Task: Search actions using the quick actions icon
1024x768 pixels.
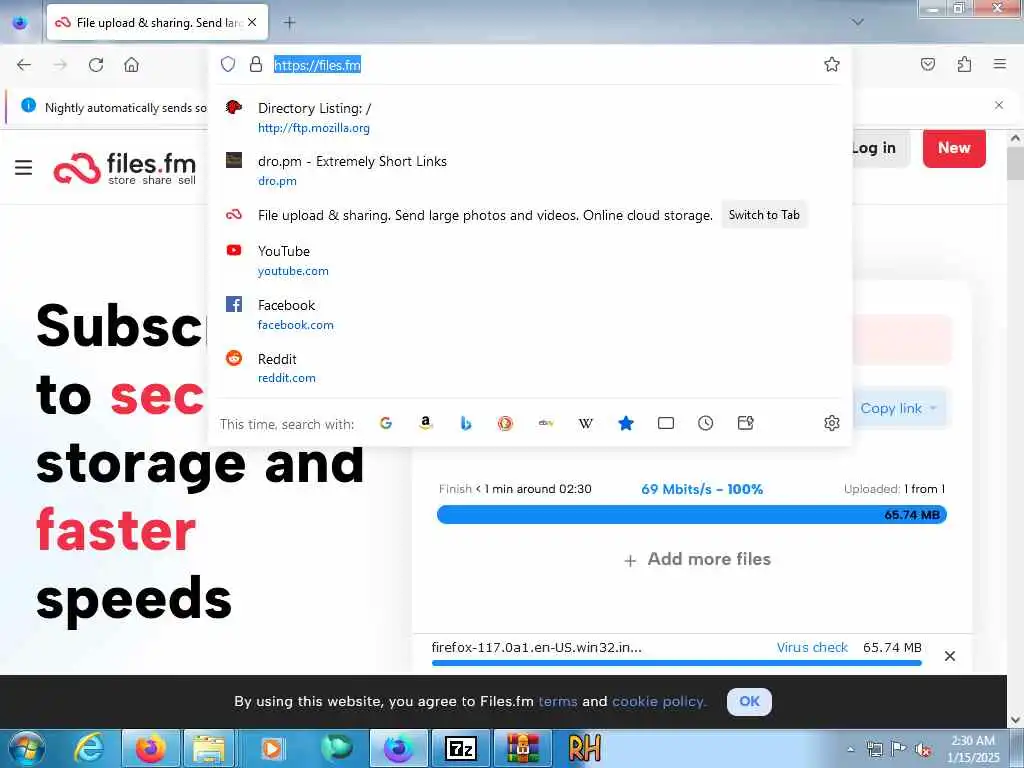Action: pyautogui.click(x=745, y=423)
